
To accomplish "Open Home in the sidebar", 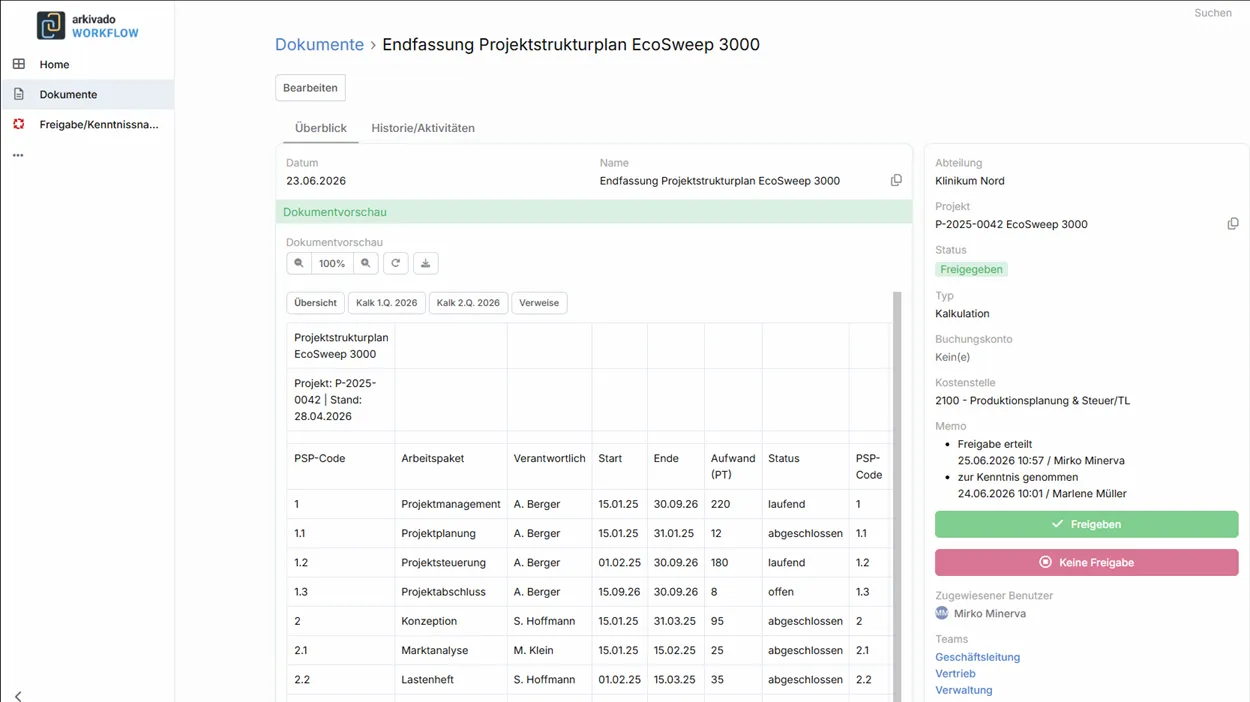I will 87,64.
